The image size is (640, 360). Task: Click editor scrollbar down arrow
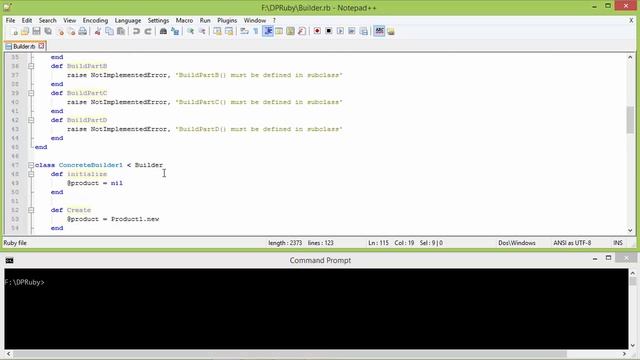630,230
